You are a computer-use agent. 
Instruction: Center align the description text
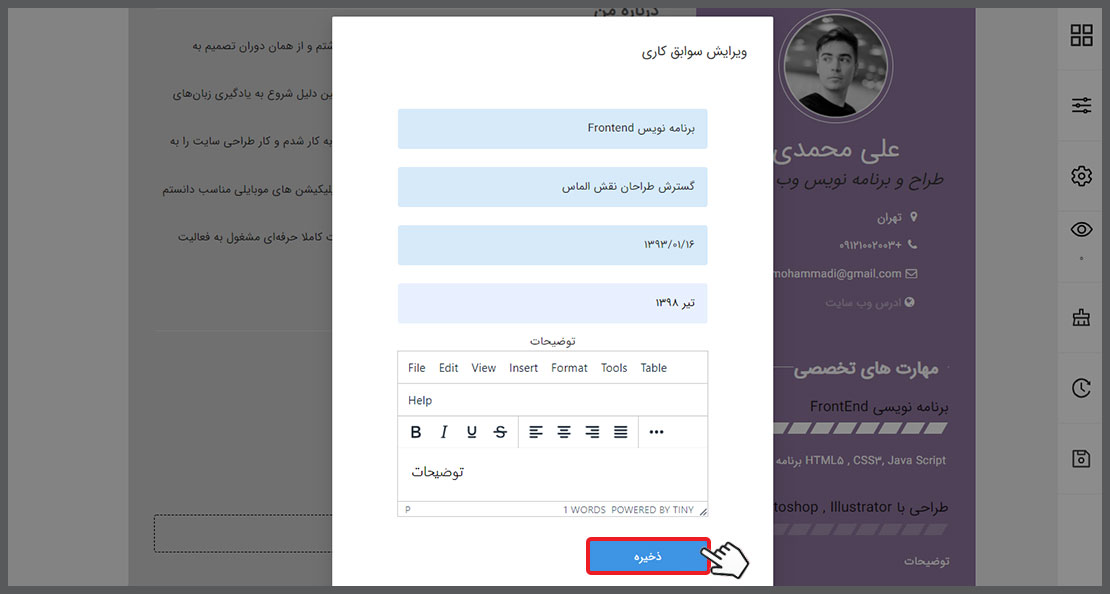coord(564,432)
